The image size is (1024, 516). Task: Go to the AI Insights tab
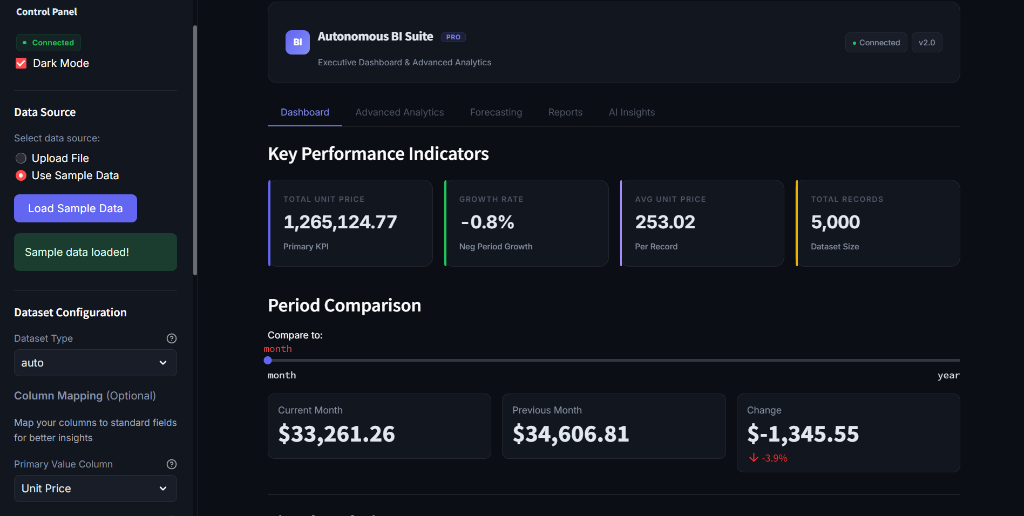click(632, 112)
